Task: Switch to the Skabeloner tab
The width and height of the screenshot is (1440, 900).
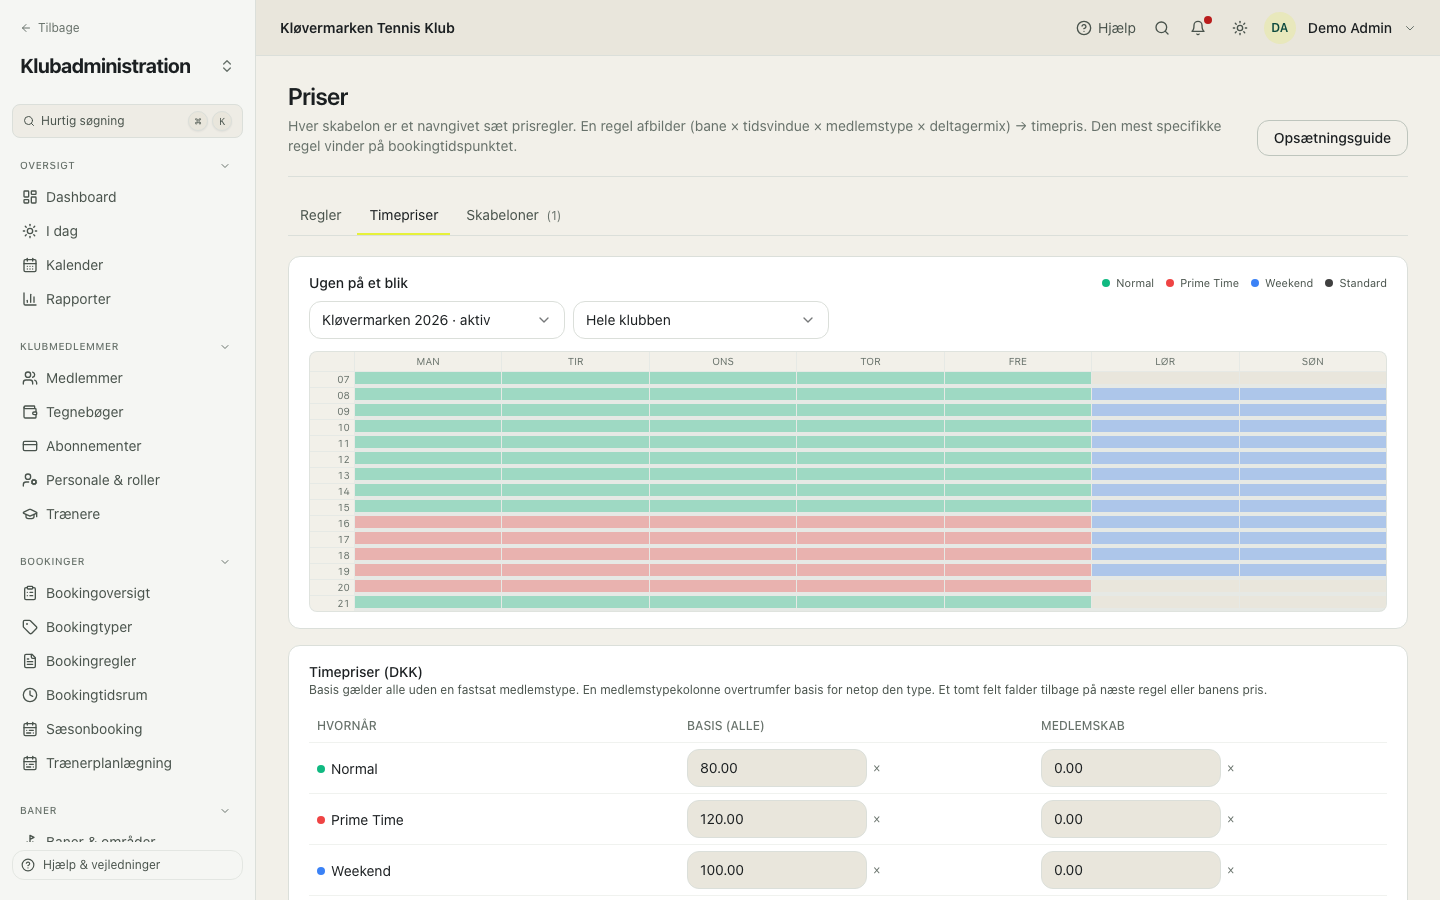Action: point(514,215)
